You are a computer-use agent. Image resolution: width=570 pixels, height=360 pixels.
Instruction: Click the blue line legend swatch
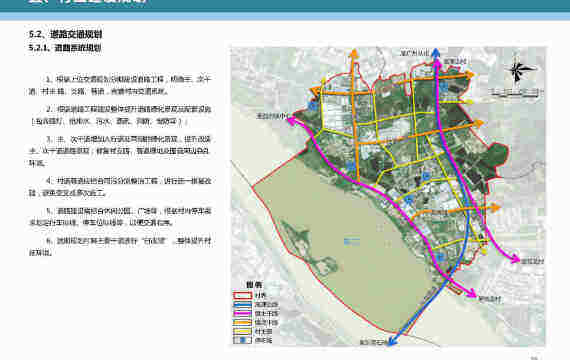242,304
